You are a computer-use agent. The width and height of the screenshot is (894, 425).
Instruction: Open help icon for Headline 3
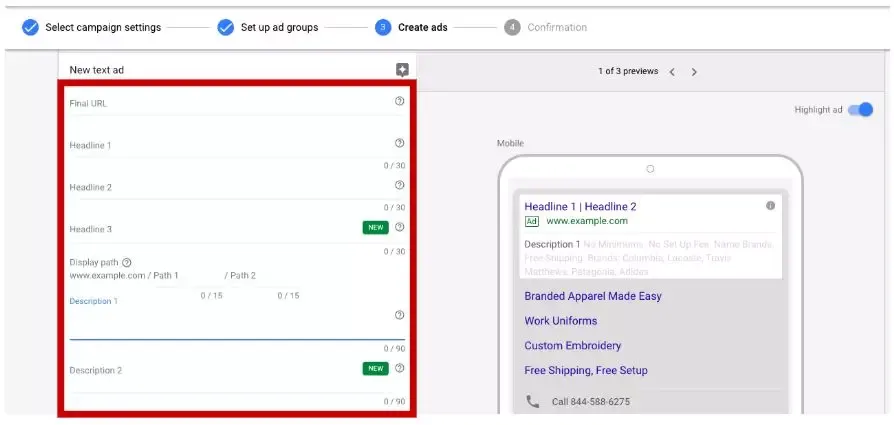pyautogui.click(x=399, y=227)
